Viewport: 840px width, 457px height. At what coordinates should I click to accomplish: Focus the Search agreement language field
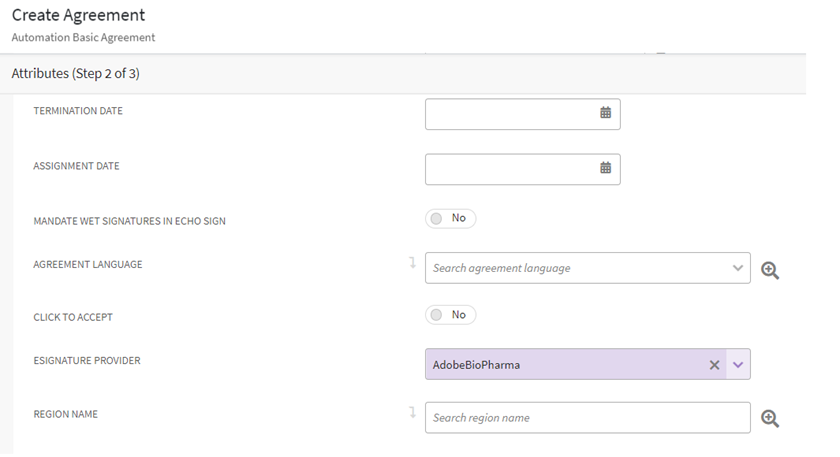[x=575, y=268]
